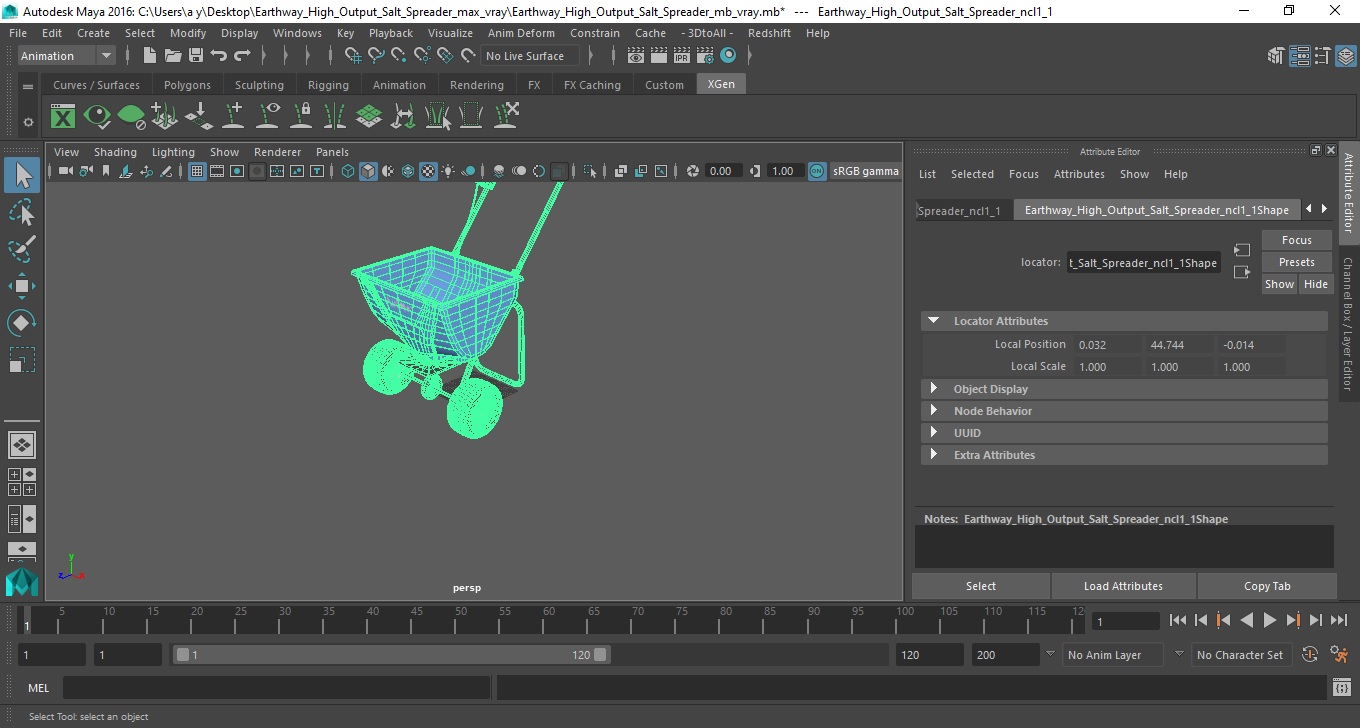Click the range slider end handle at 120
Screen dimensions: 1360x728
(600, 655)
